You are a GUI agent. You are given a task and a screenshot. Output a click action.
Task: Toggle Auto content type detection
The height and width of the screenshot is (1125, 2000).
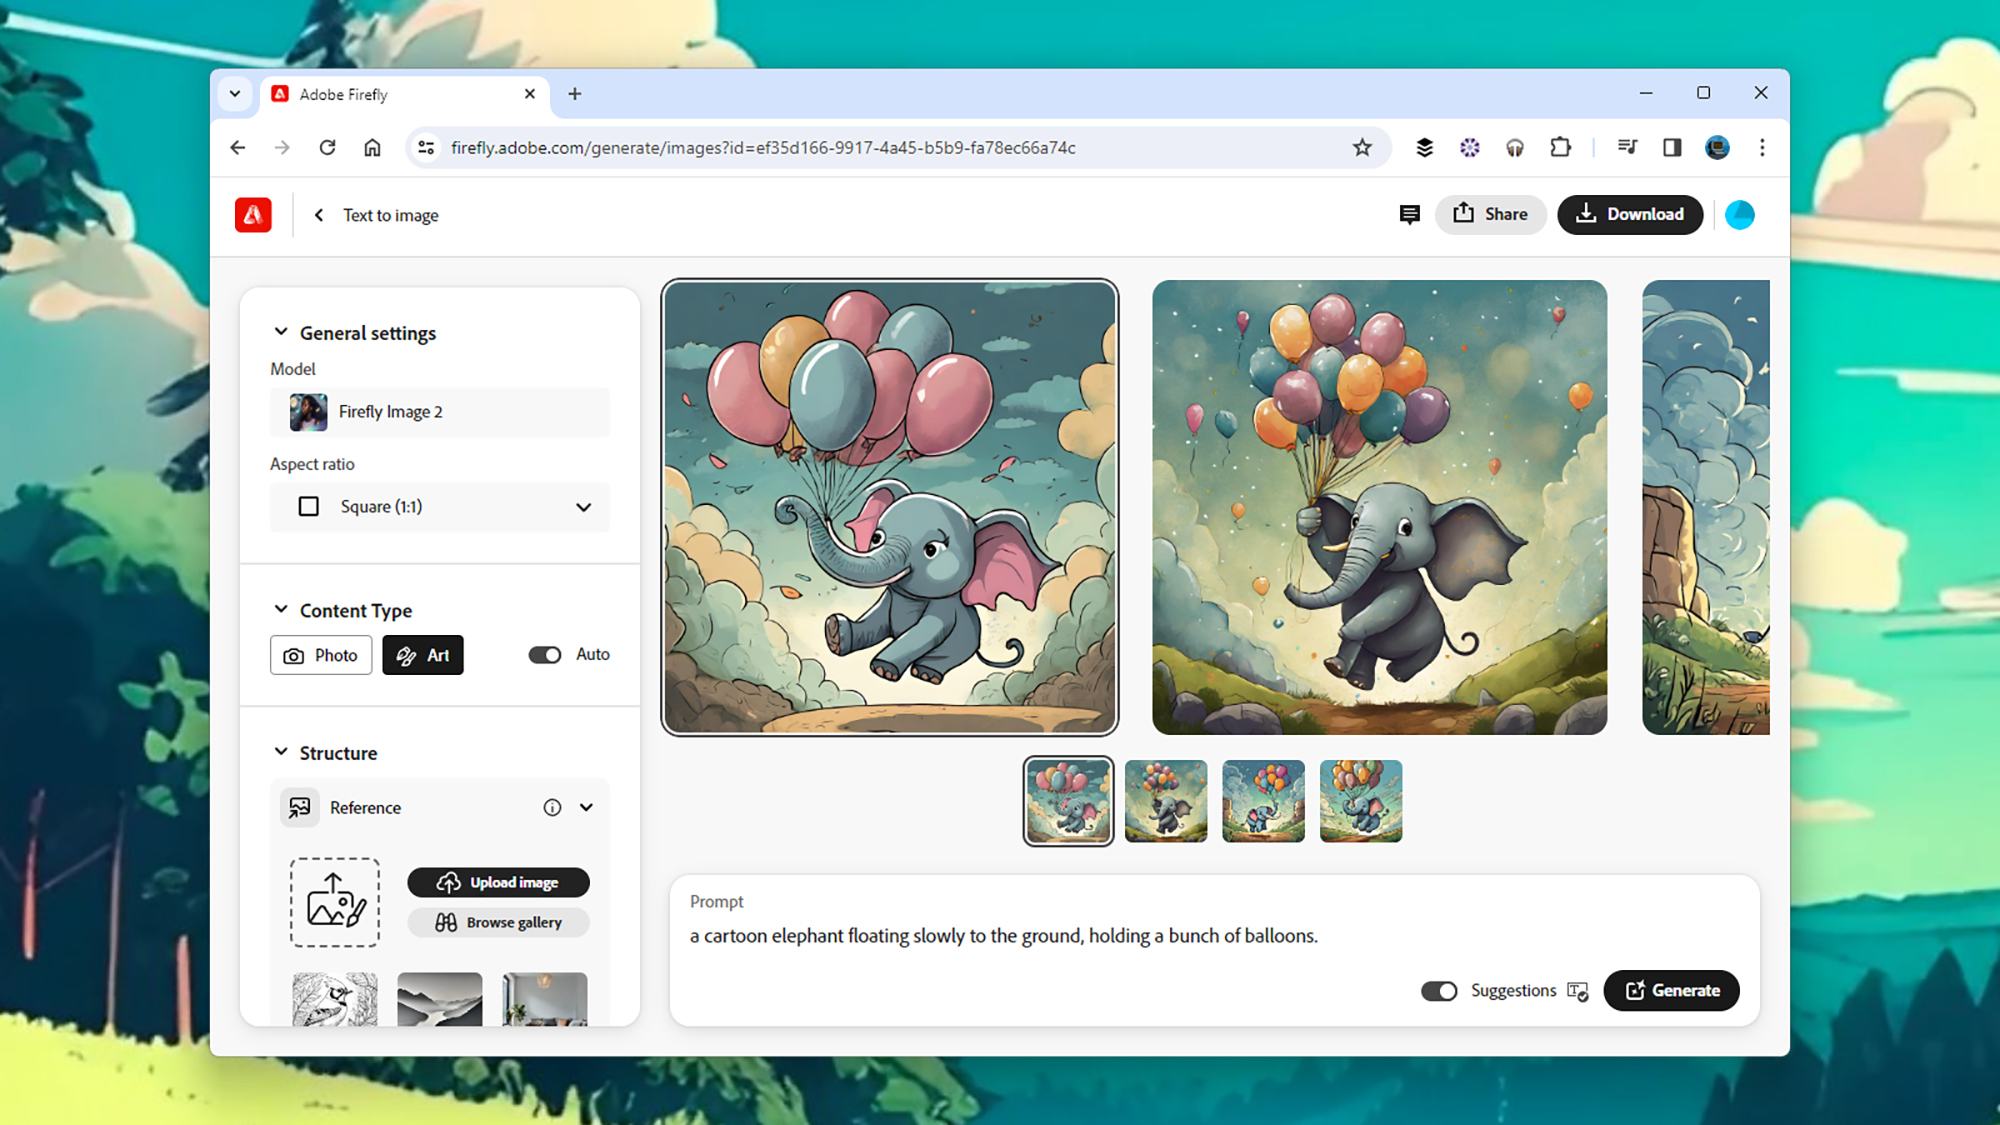pyautogui.click(x=545, y=654)
